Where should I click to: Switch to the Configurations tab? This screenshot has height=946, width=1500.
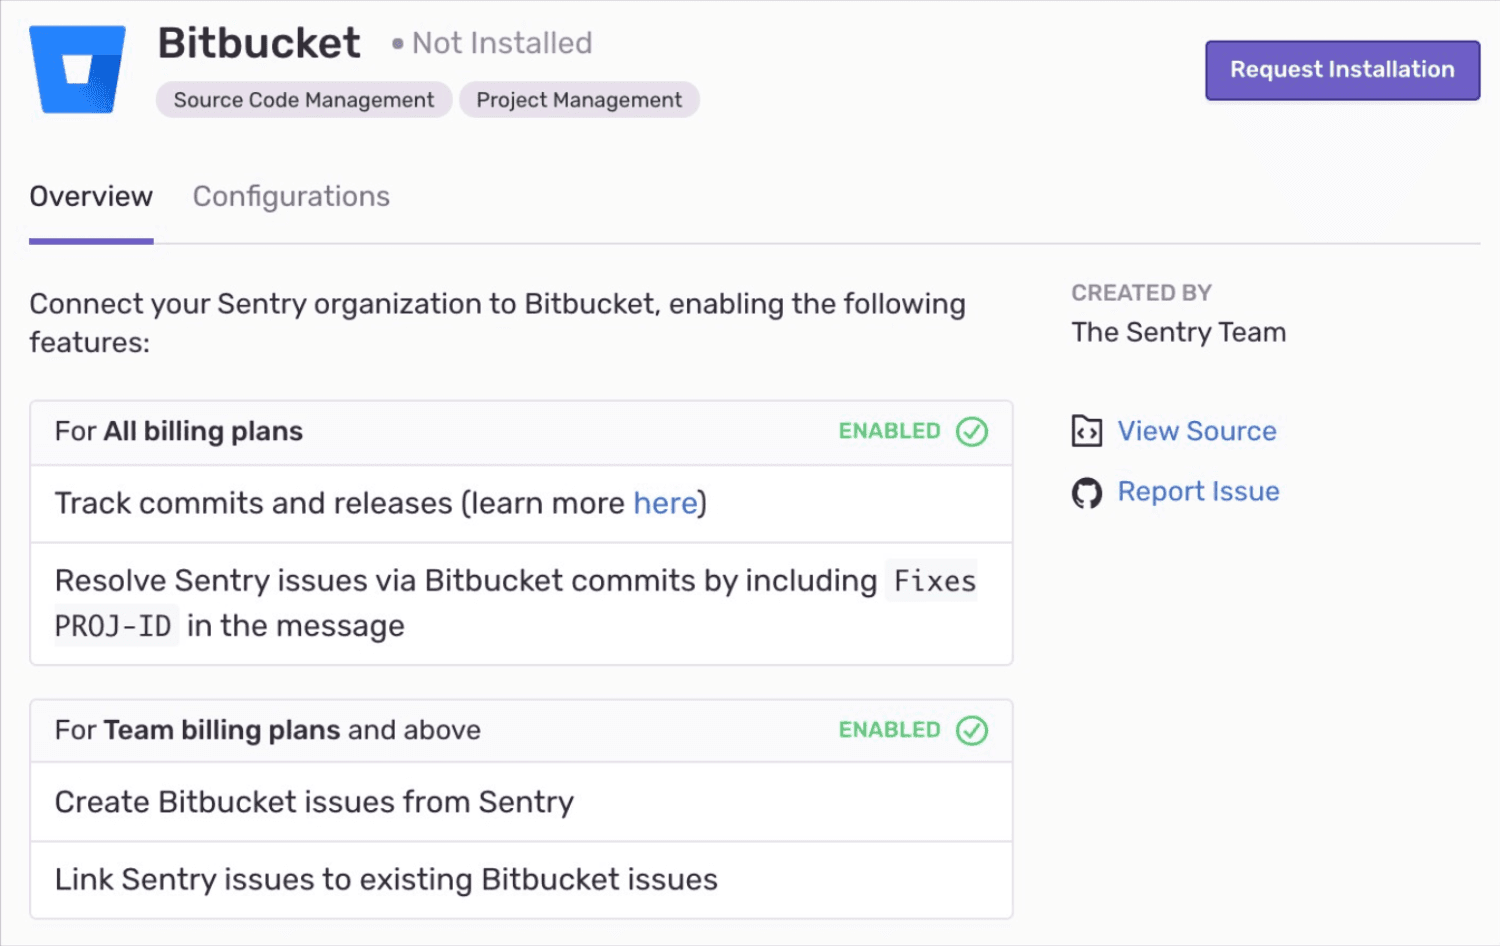point(291,196)
